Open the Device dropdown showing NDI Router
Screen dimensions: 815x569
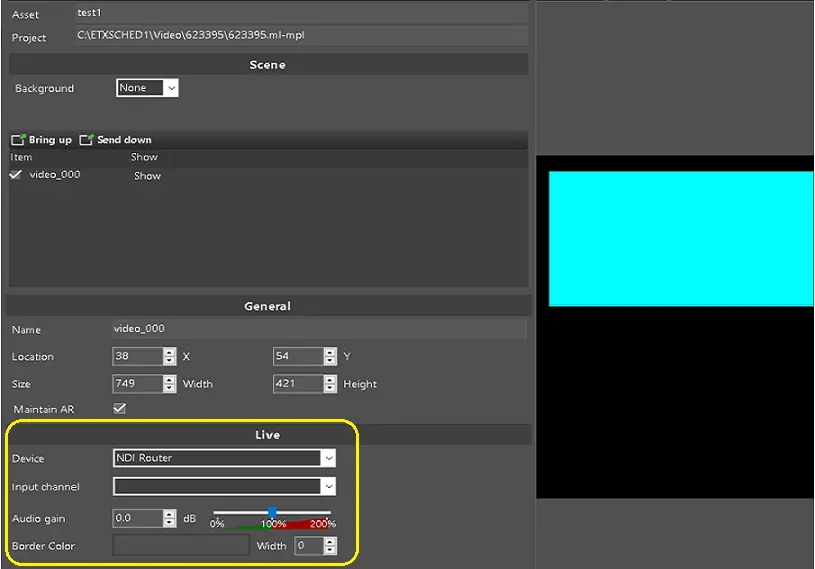[224, 458]
